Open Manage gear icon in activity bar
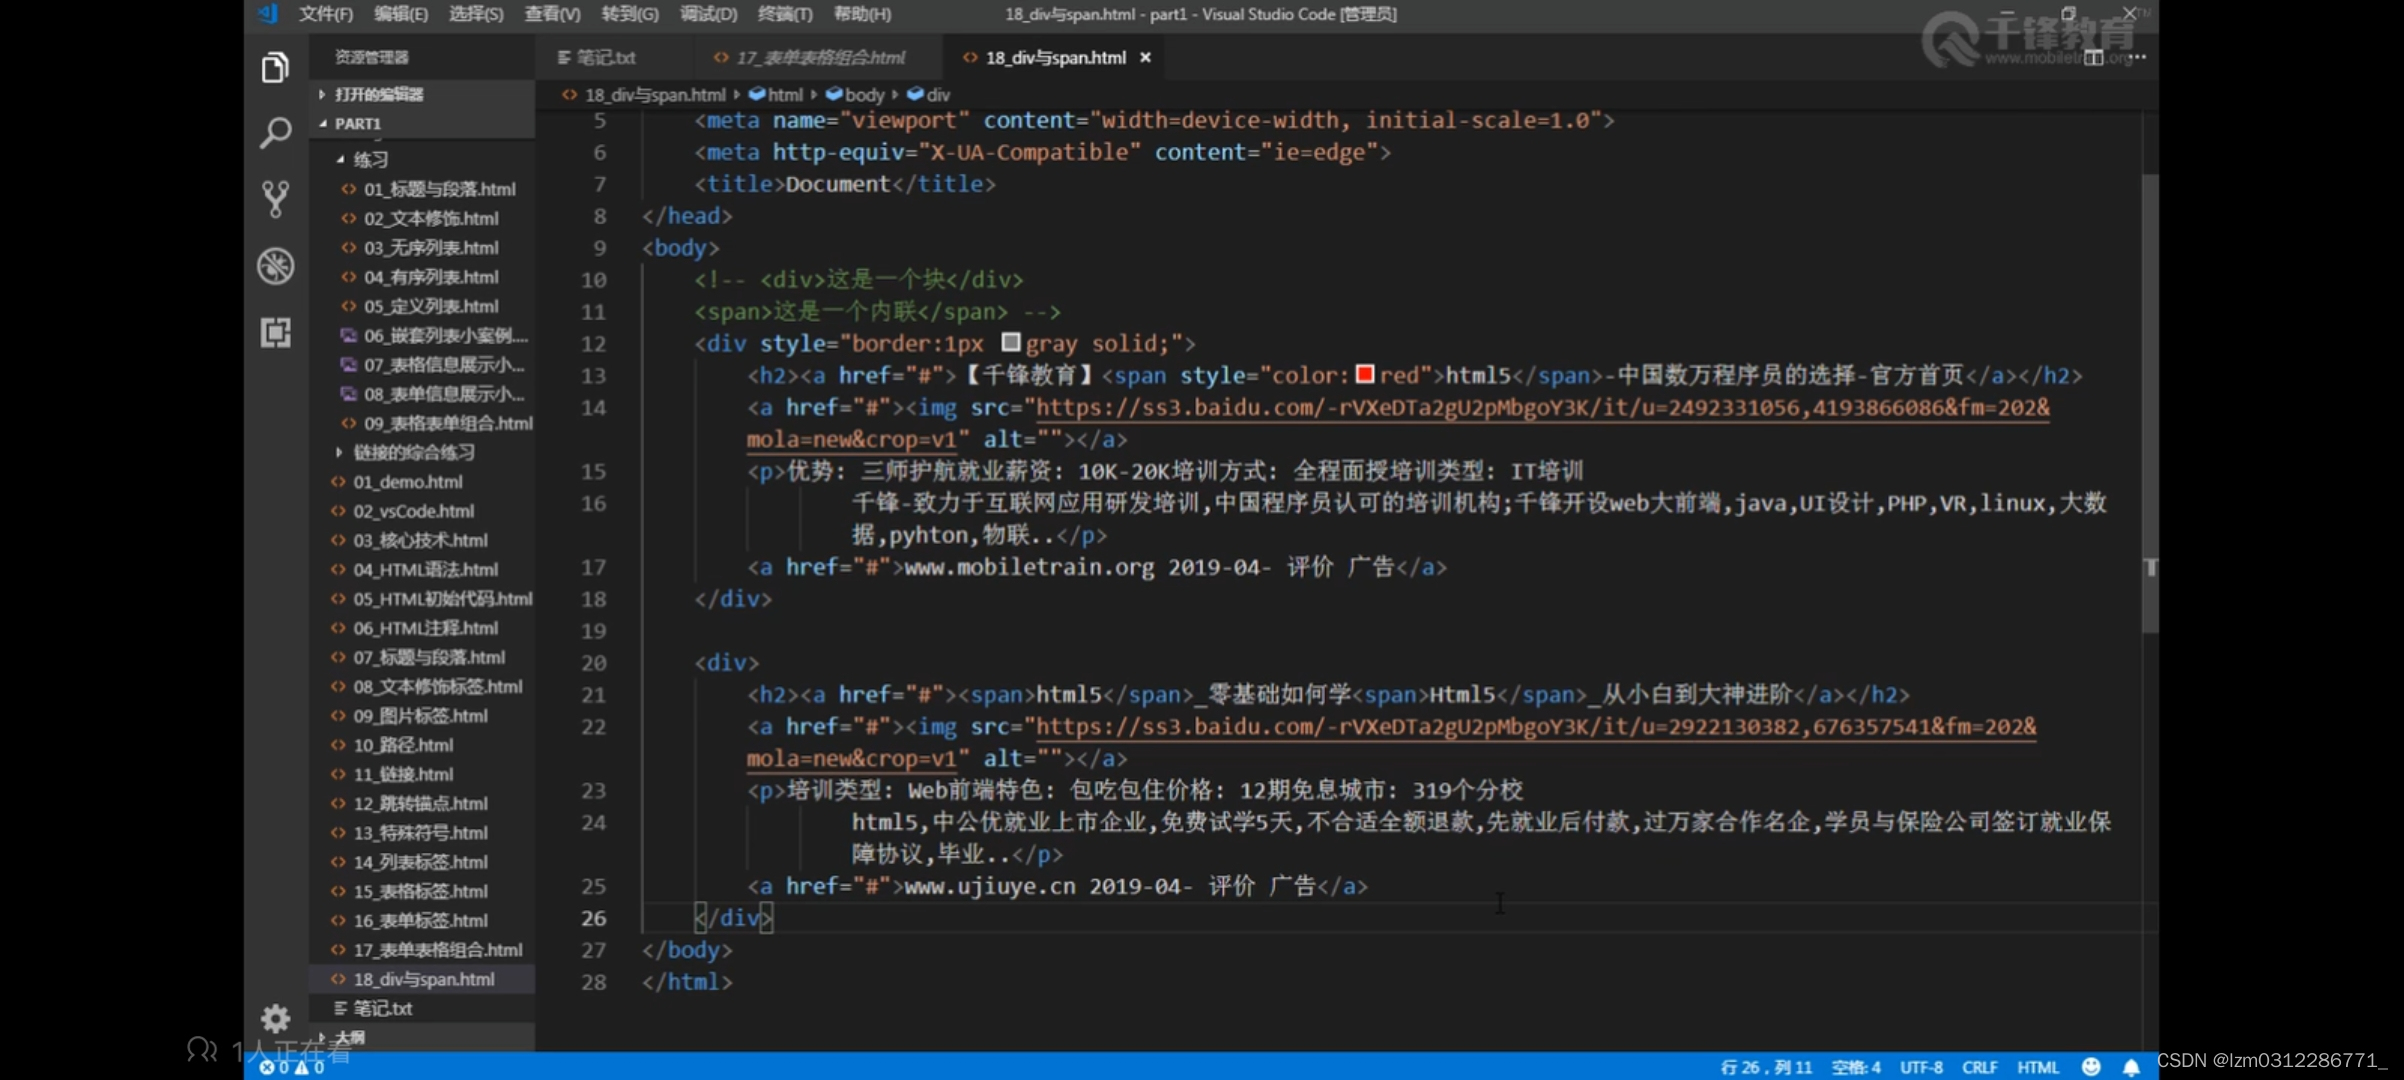2404x1080 pixels. (x=275, y=1018)
